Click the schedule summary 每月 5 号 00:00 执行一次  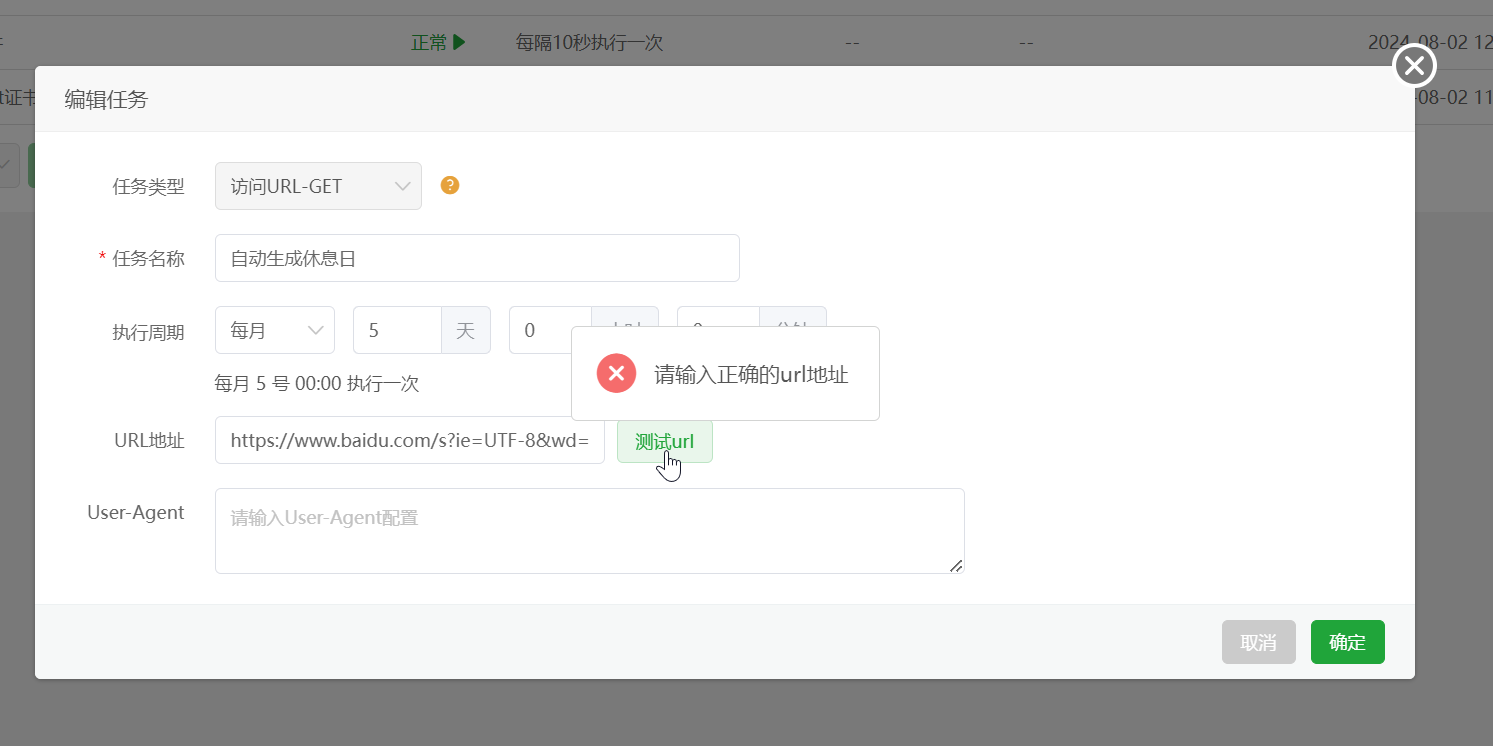click(x=317, y=383)
